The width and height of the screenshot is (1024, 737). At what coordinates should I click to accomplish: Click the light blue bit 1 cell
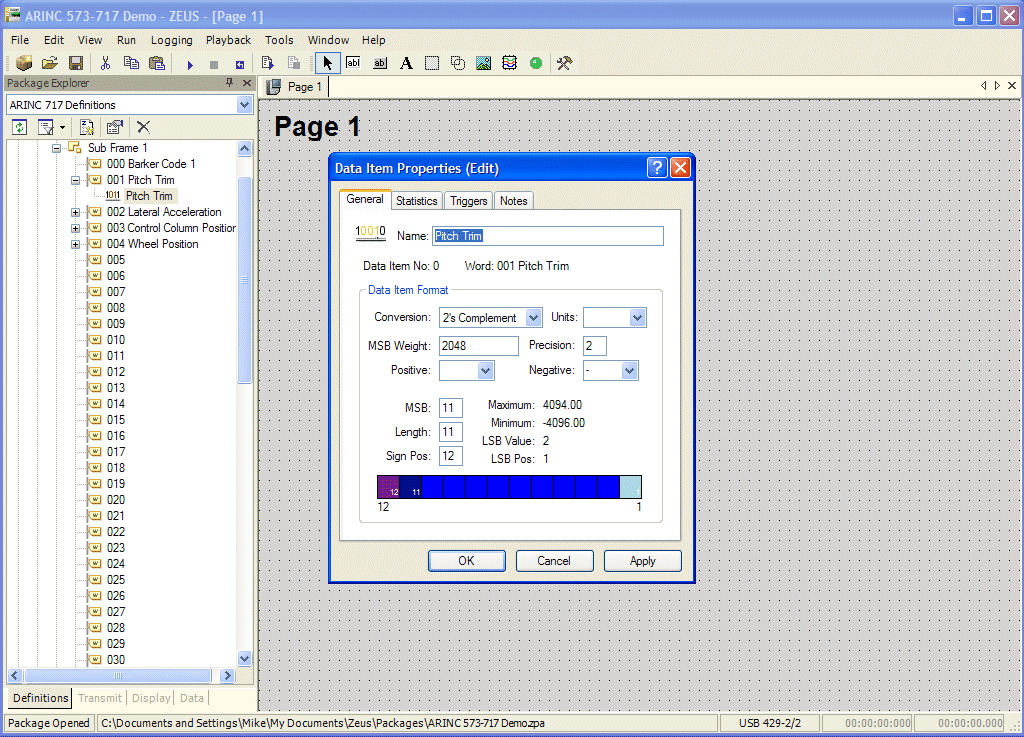[630, 488]
